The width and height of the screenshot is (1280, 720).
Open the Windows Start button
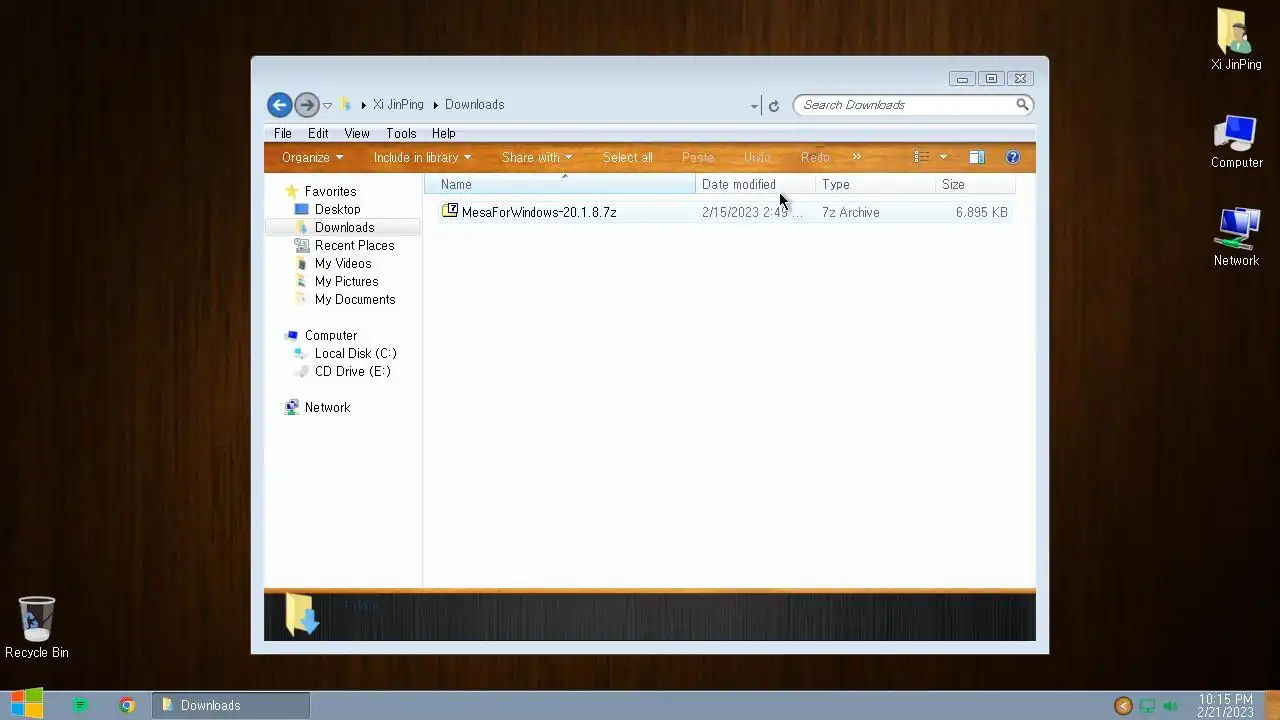coord(27,704)
